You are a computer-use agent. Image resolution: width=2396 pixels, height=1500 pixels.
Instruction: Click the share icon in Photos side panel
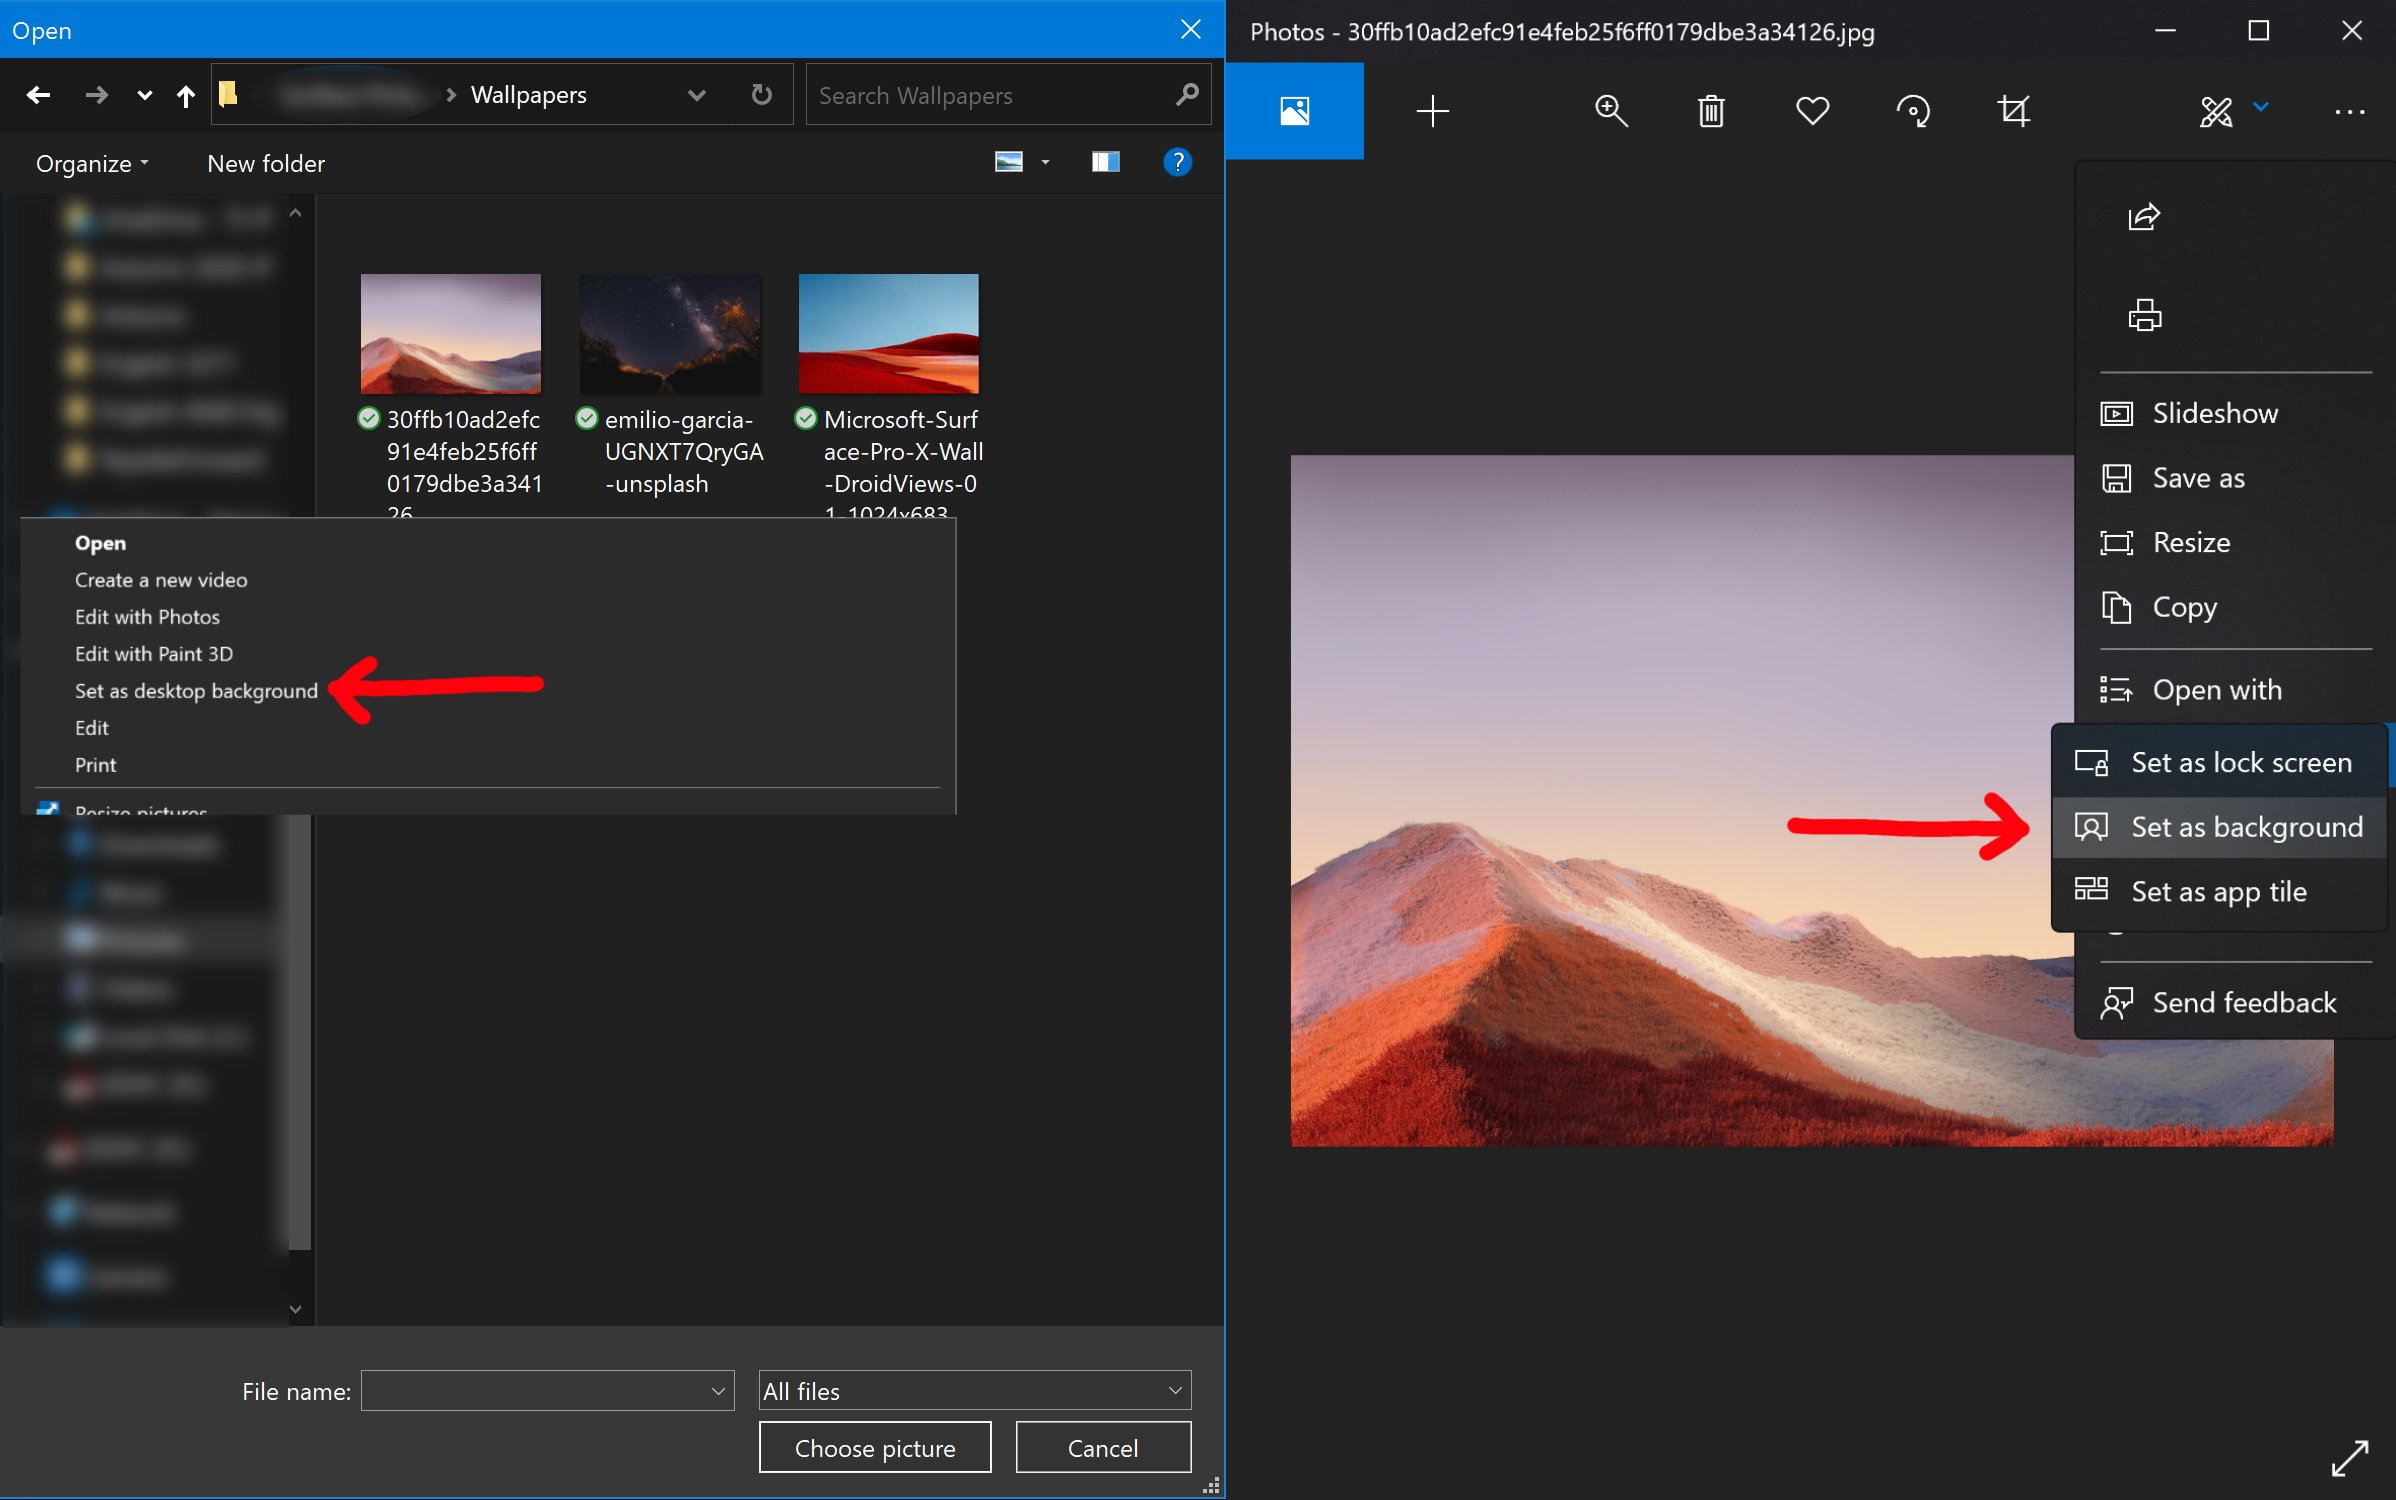click(2146, 214)
